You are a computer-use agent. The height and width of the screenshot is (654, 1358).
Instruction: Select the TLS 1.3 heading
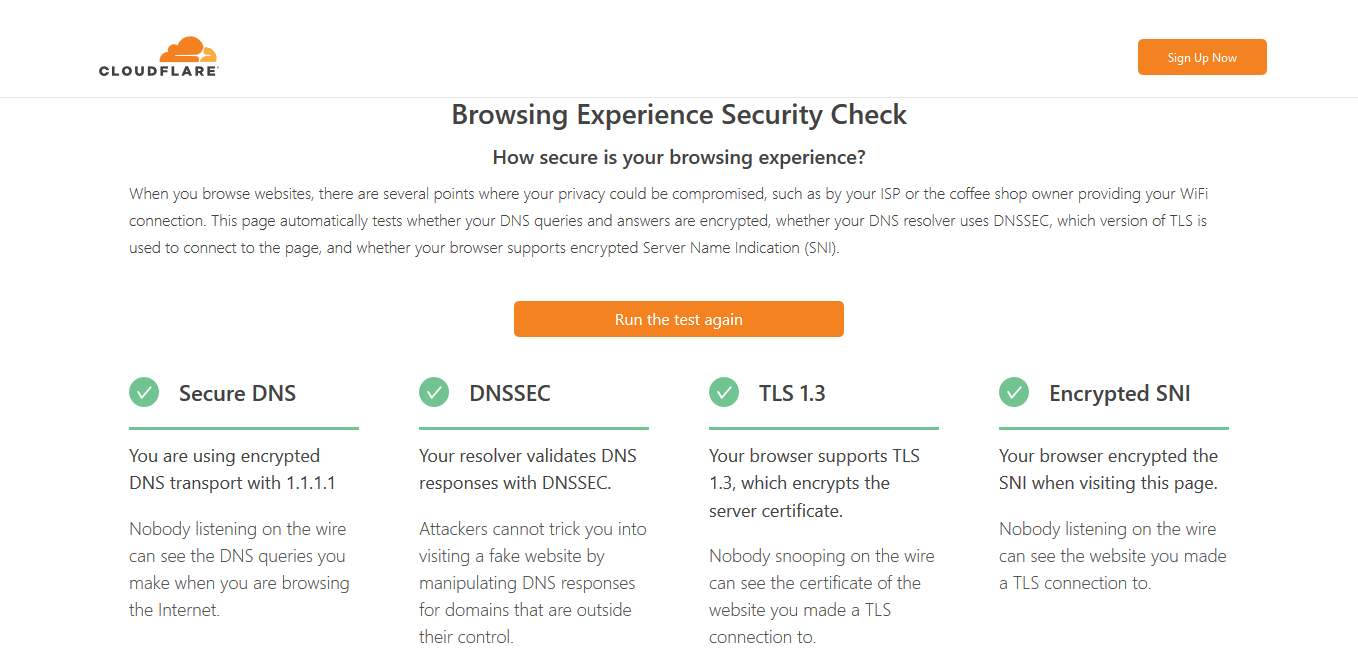point(792,393)
